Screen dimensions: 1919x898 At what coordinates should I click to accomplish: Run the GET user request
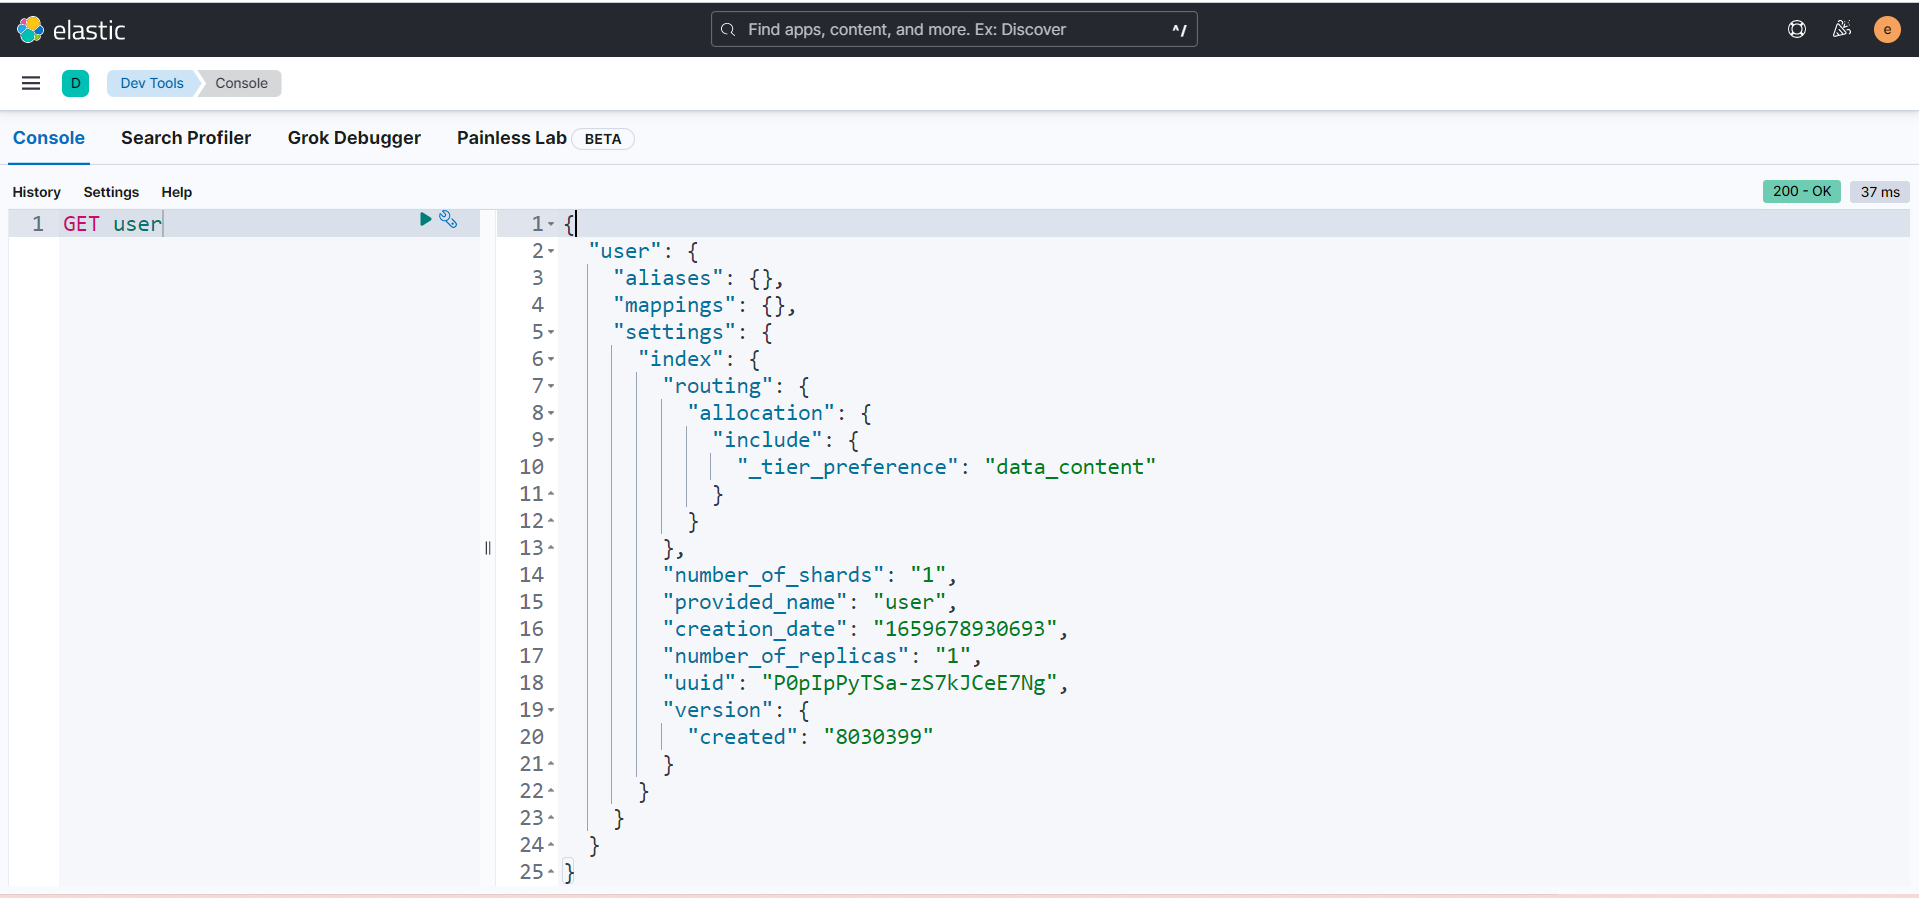tap(425, 219)
